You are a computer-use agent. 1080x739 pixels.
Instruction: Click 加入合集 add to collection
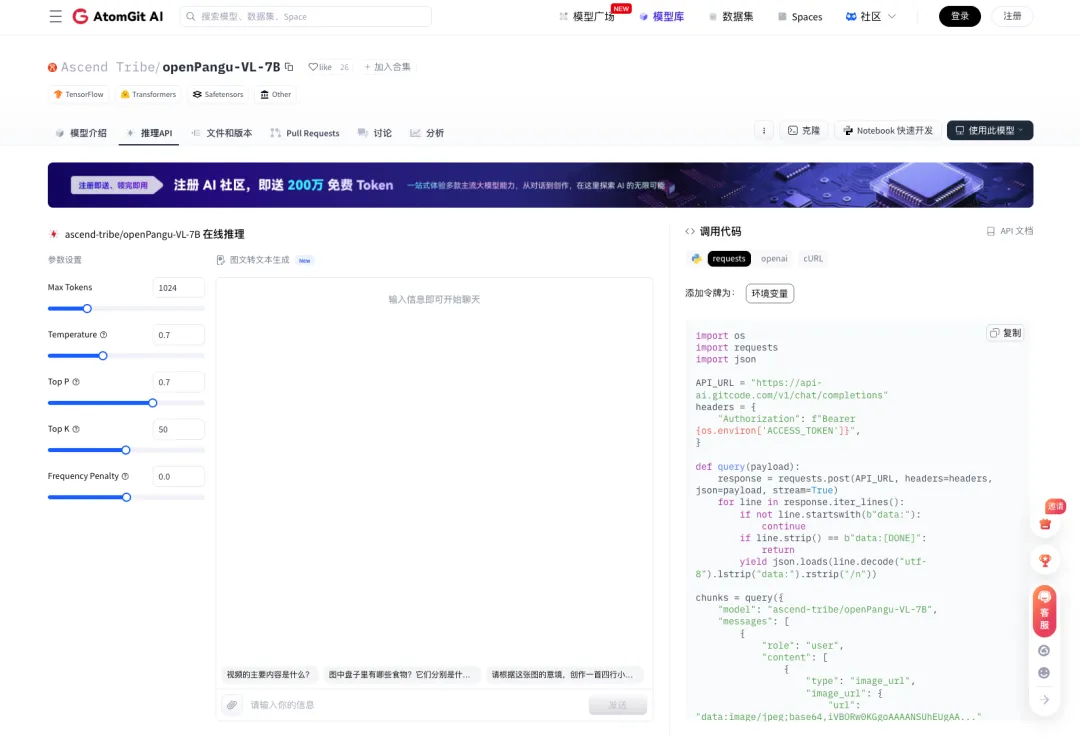pyautogui.click(x=387, y=67)
